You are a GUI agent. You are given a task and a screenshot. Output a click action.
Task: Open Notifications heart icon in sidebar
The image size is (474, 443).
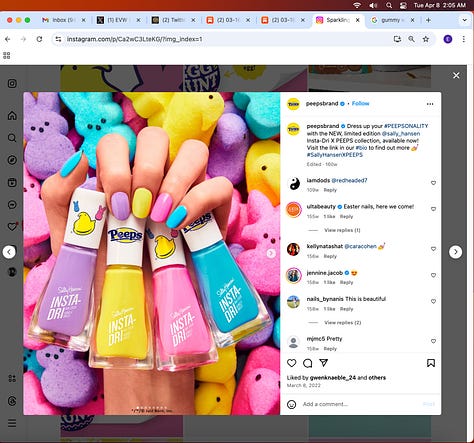[12, 227]
